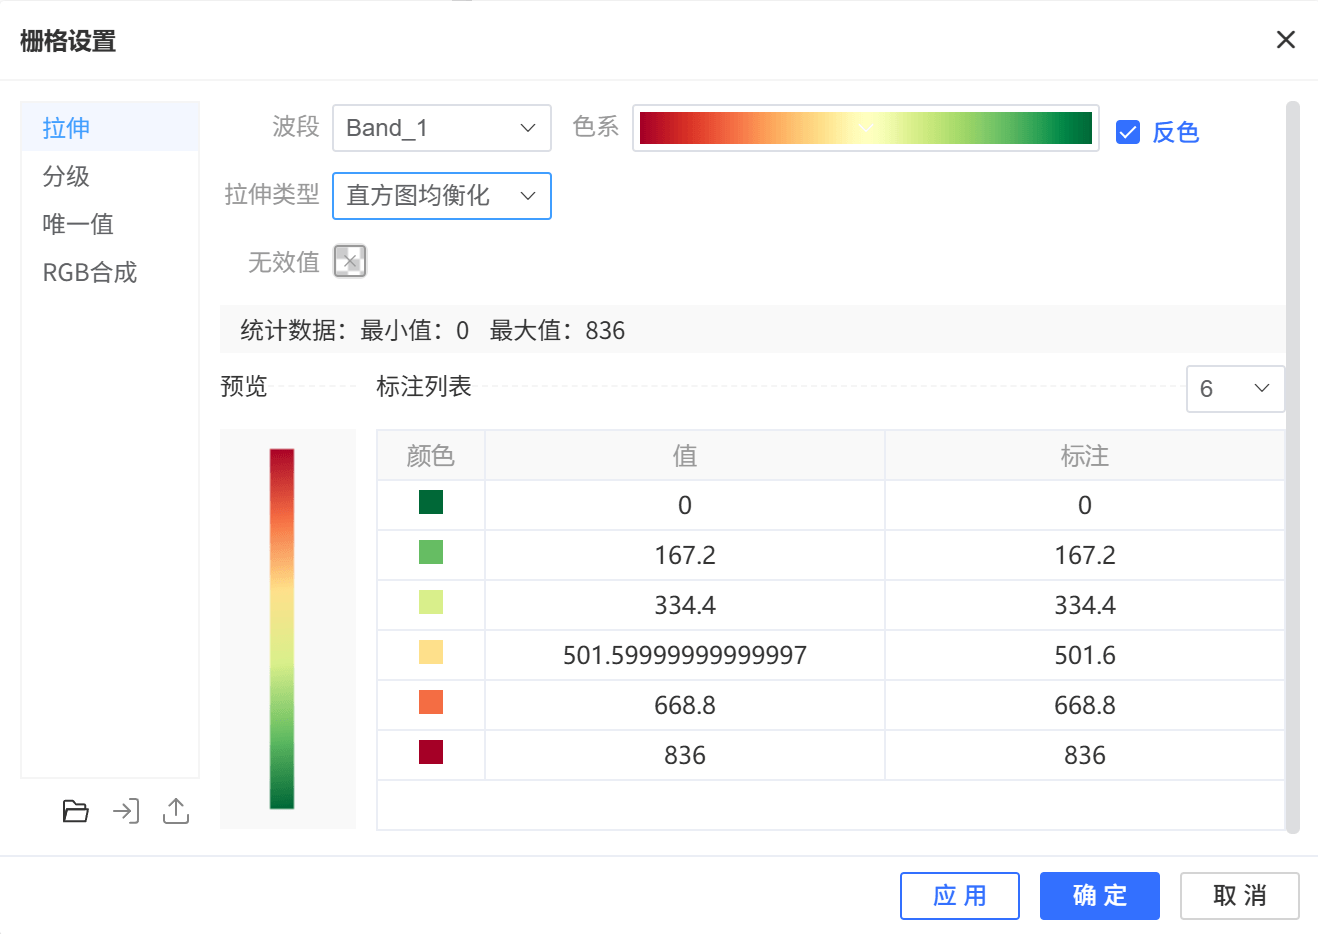Open the 波段 Band_1 dropdown

point(441,127)
